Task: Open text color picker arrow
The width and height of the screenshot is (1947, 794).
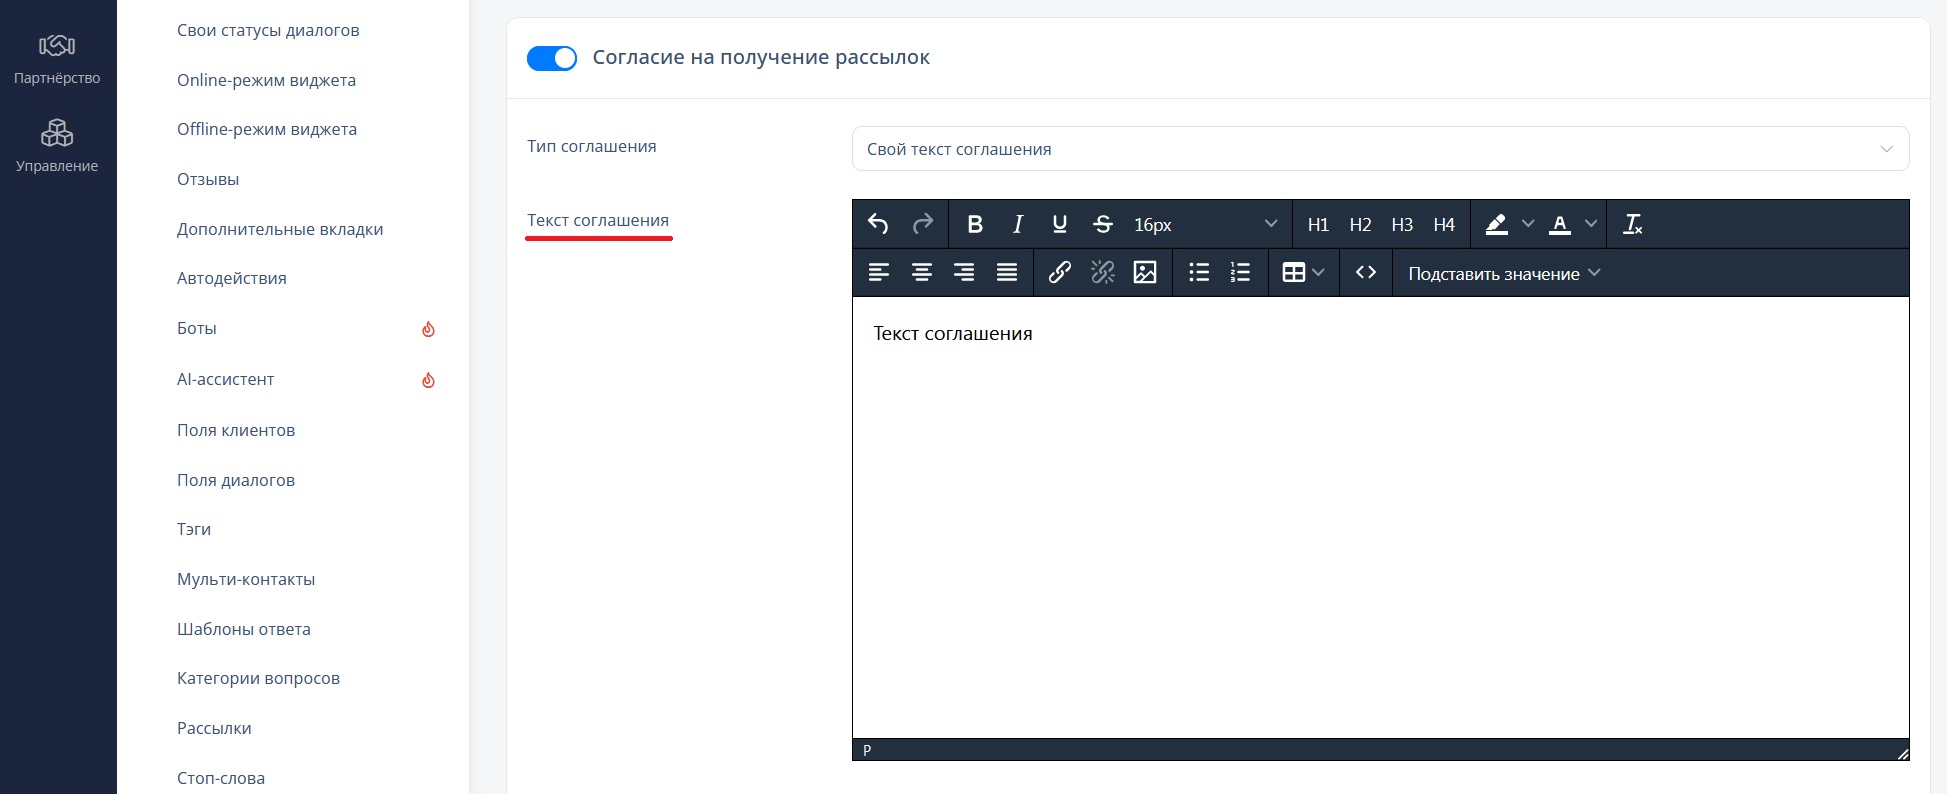Action: (x=1590, y=224)
